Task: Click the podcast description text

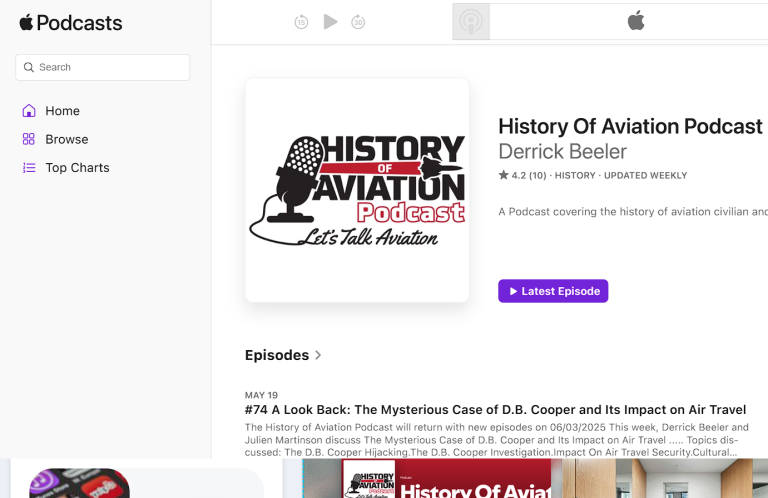Action: point(633,212)
